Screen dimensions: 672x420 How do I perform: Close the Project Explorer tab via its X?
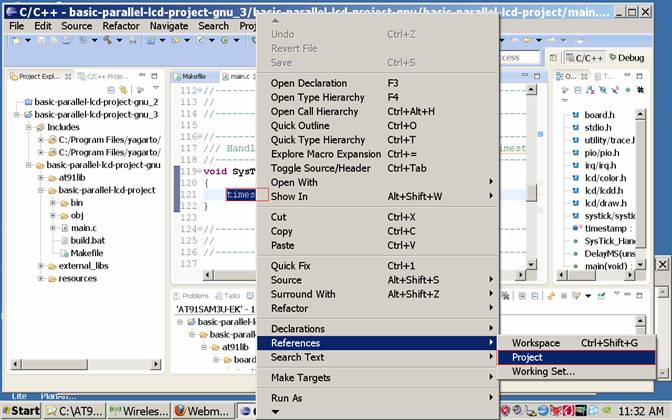coord(68,76)
